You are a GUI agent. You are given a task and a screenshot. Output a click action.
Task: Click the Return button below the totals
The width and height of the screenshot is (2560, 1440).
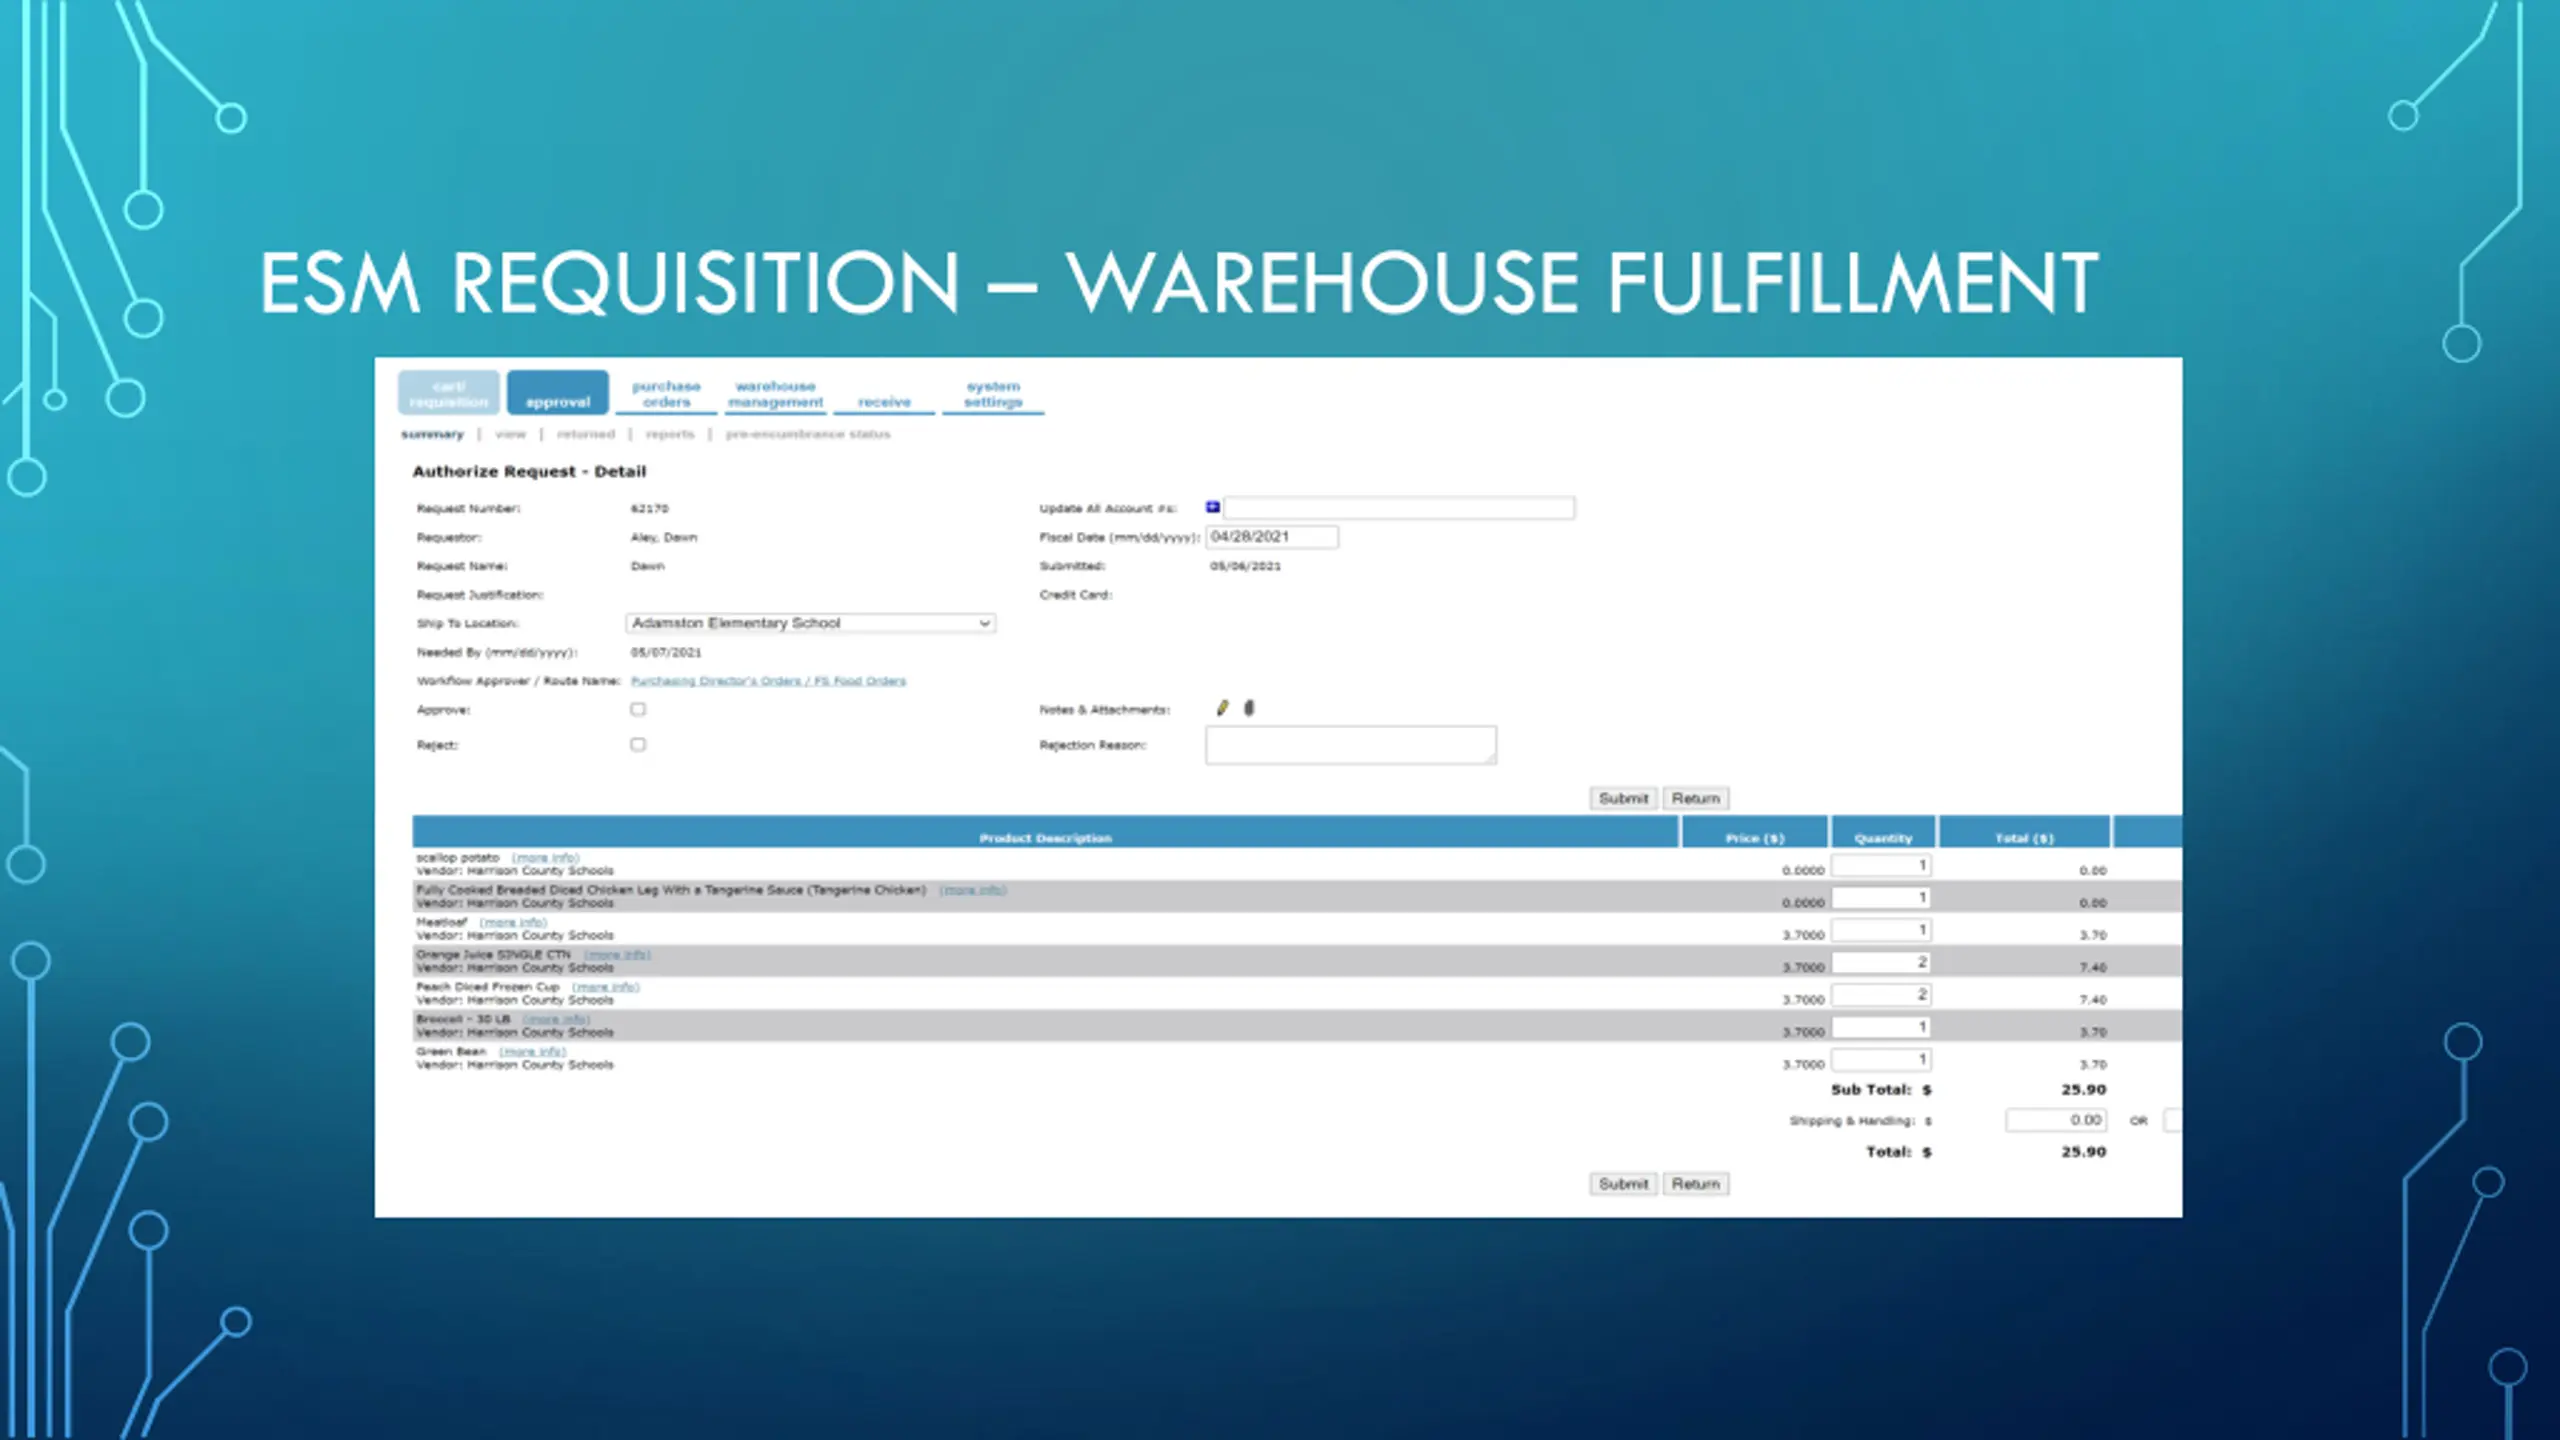point(1696,1183)
